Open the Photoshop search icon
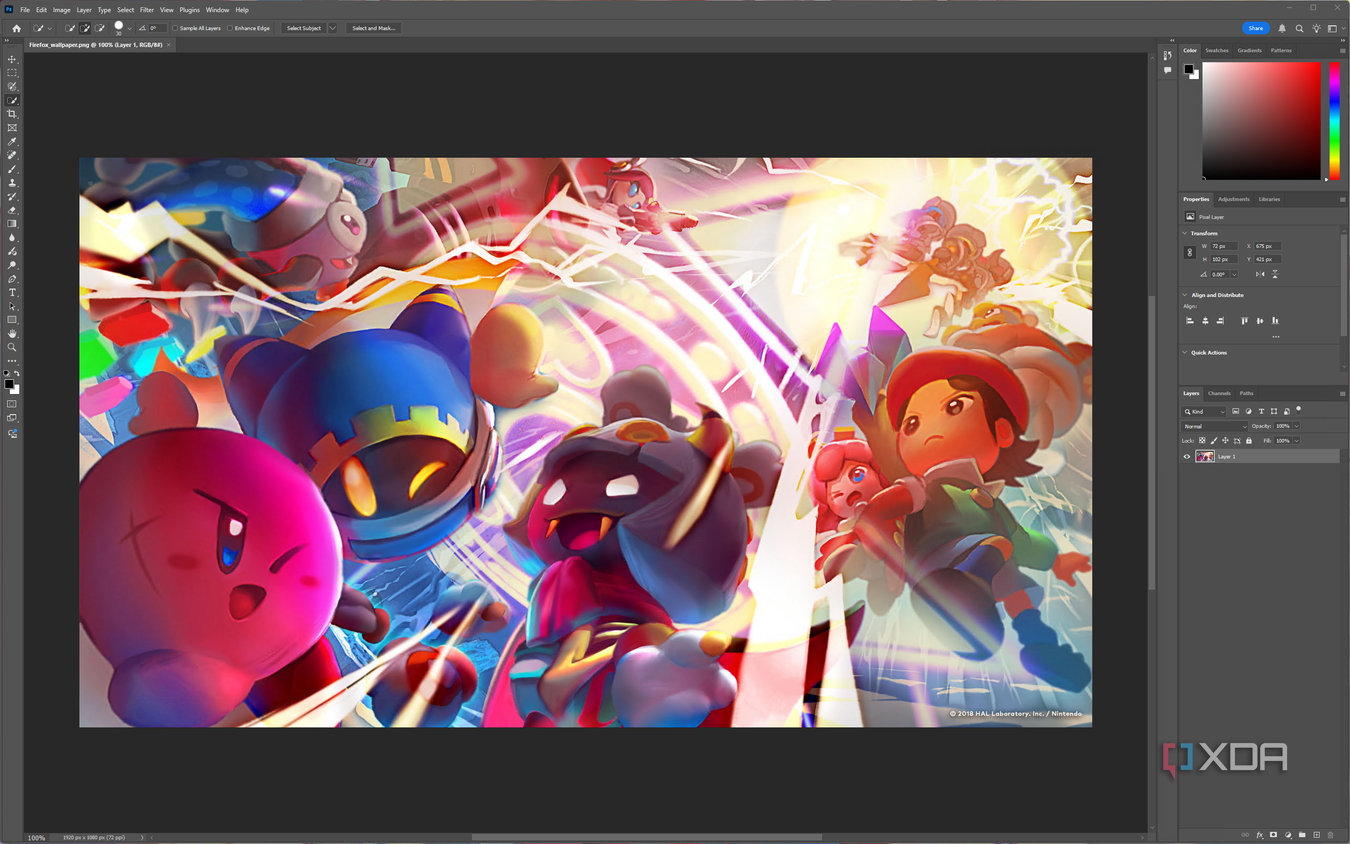This screenshot has width=1350, height=844. point(1299,29)
